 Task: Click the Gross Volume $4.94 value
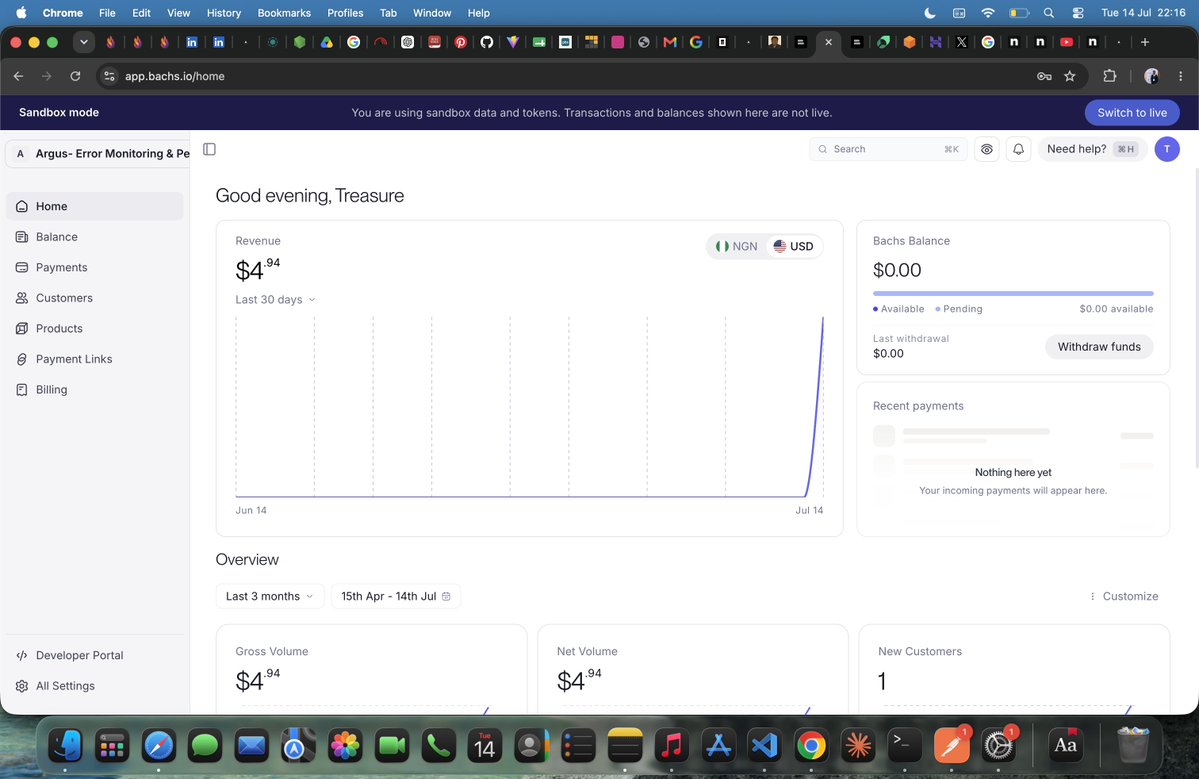tap(258, 680)
